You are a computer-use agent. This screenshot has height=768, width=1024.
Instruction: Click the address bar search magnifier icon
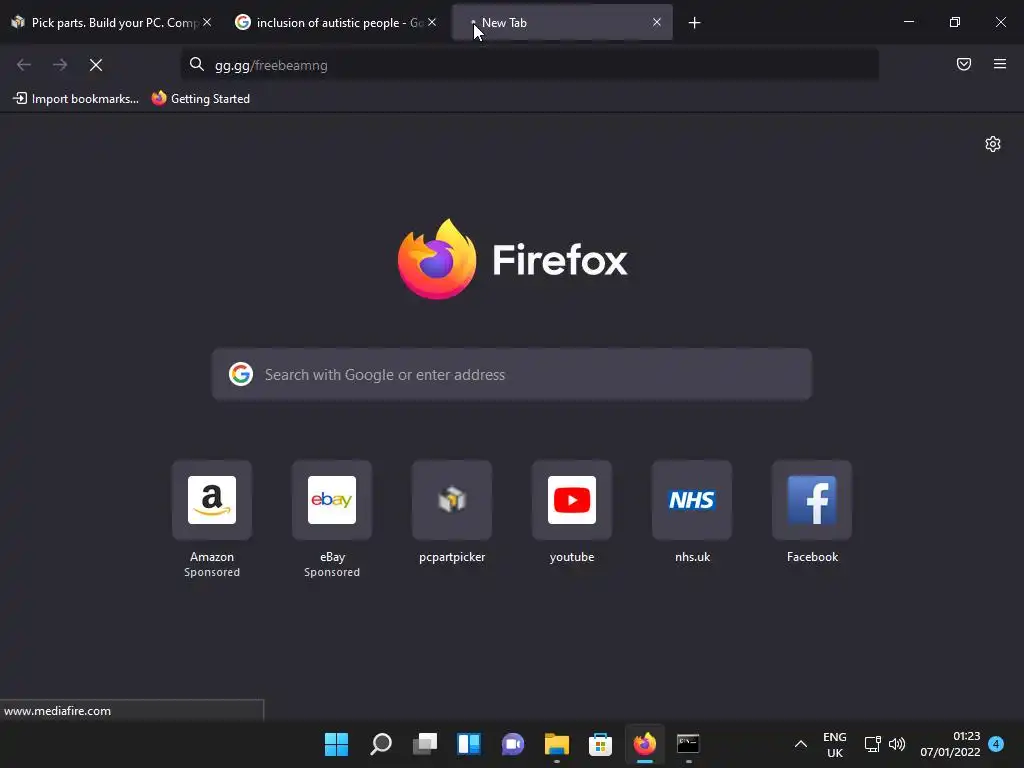click(197, 65)
